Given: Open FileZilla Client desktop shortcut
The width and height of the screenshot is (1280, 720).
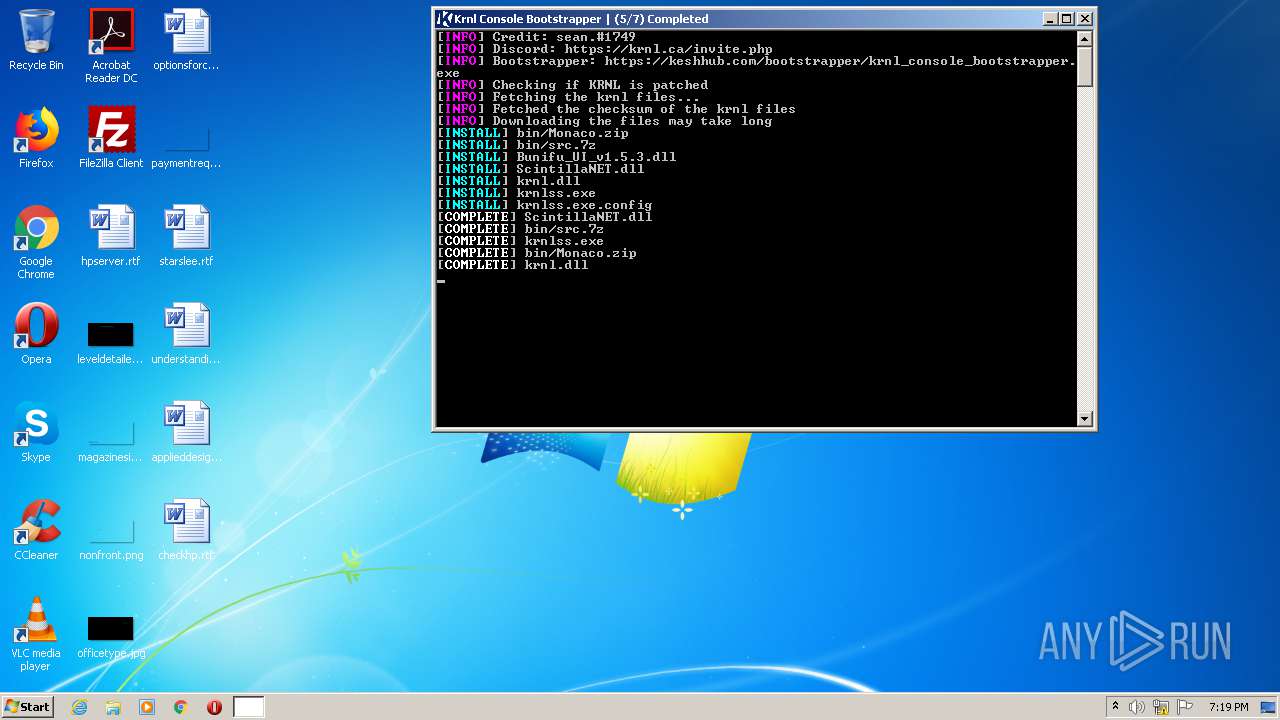Looking at the screenshot, I should point(111,138).
